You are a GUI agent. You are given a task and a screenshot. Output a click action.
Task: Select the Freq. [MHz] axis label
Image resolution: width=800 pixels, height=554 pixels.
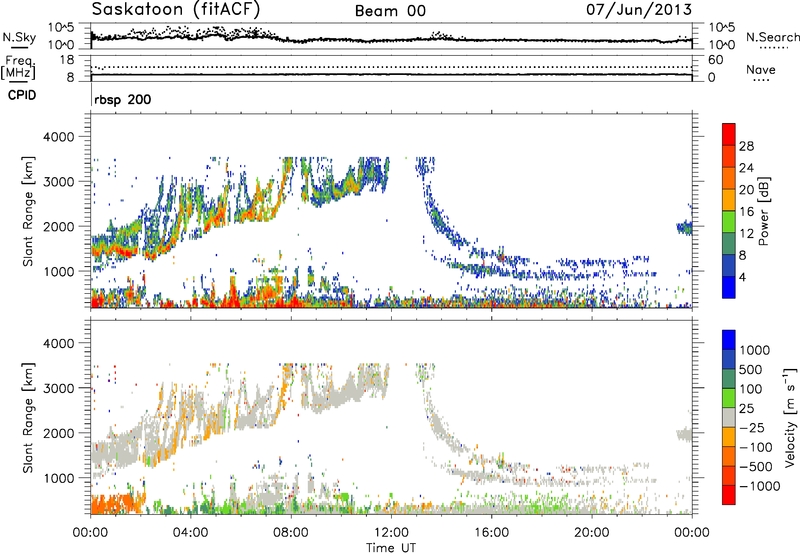[x=19, y=67]
